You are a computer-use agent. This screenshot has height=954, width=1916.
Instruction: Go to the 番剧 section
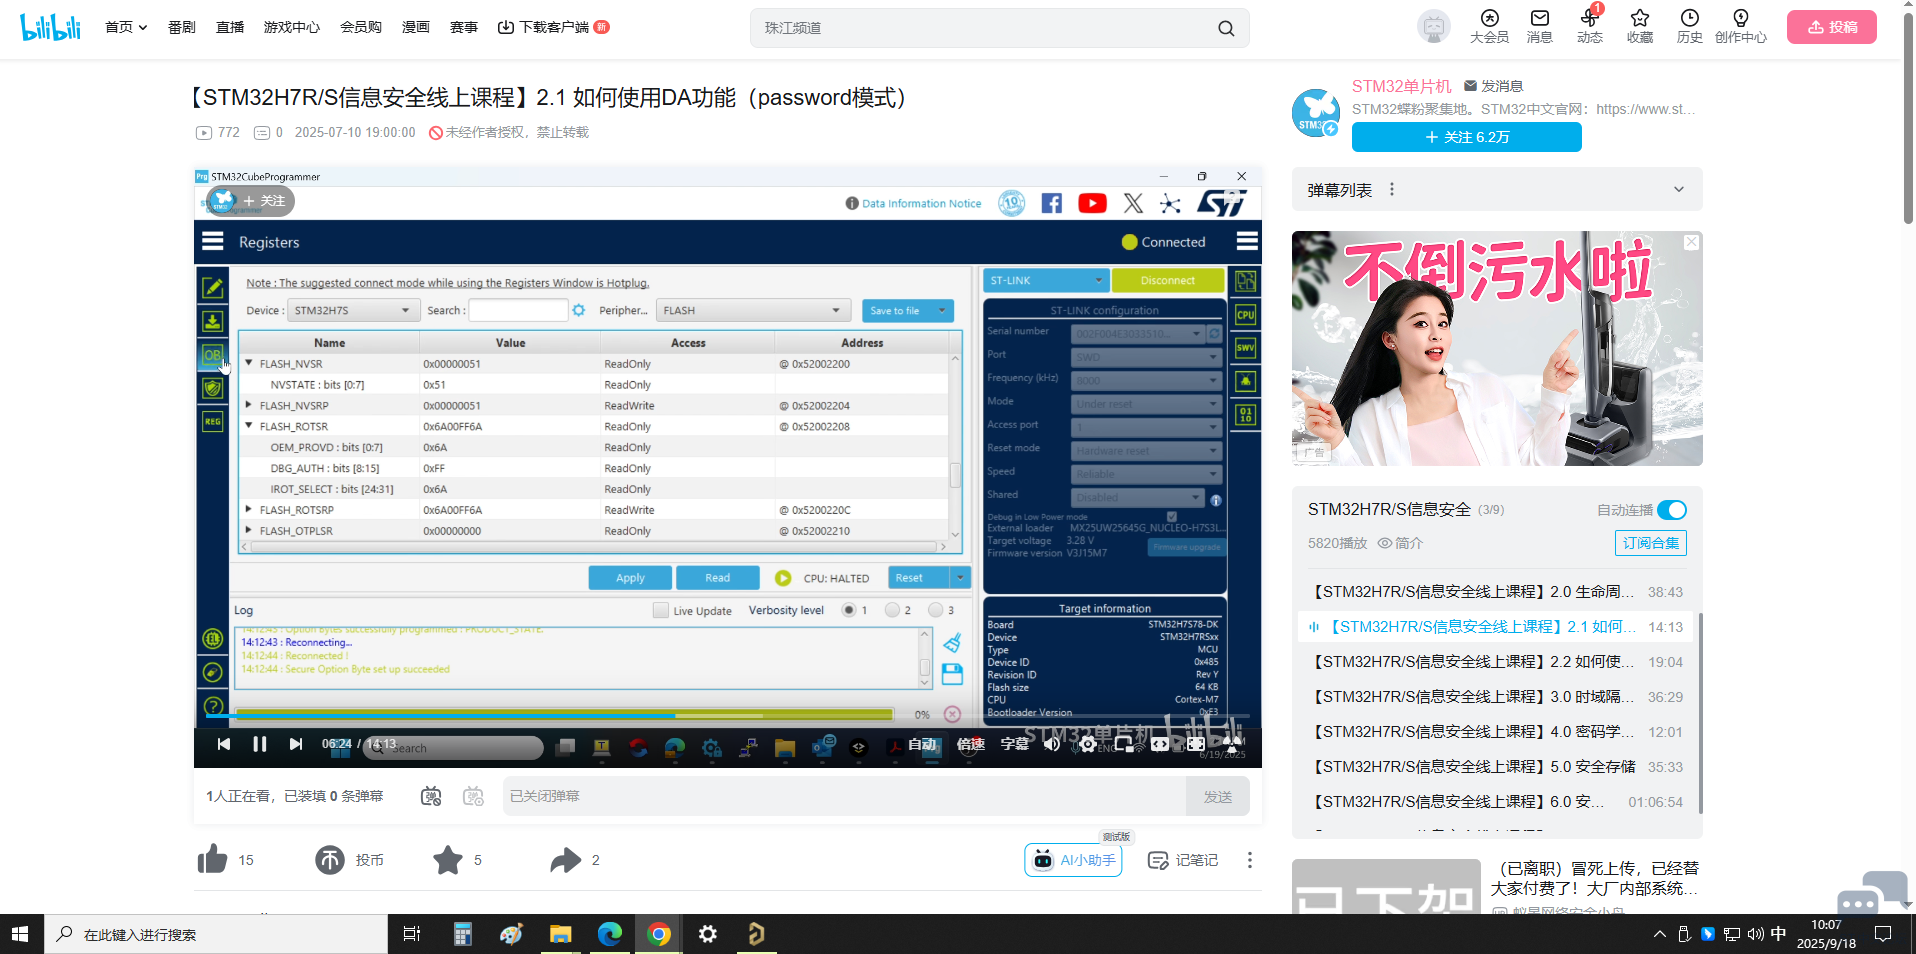pos(182,27)
